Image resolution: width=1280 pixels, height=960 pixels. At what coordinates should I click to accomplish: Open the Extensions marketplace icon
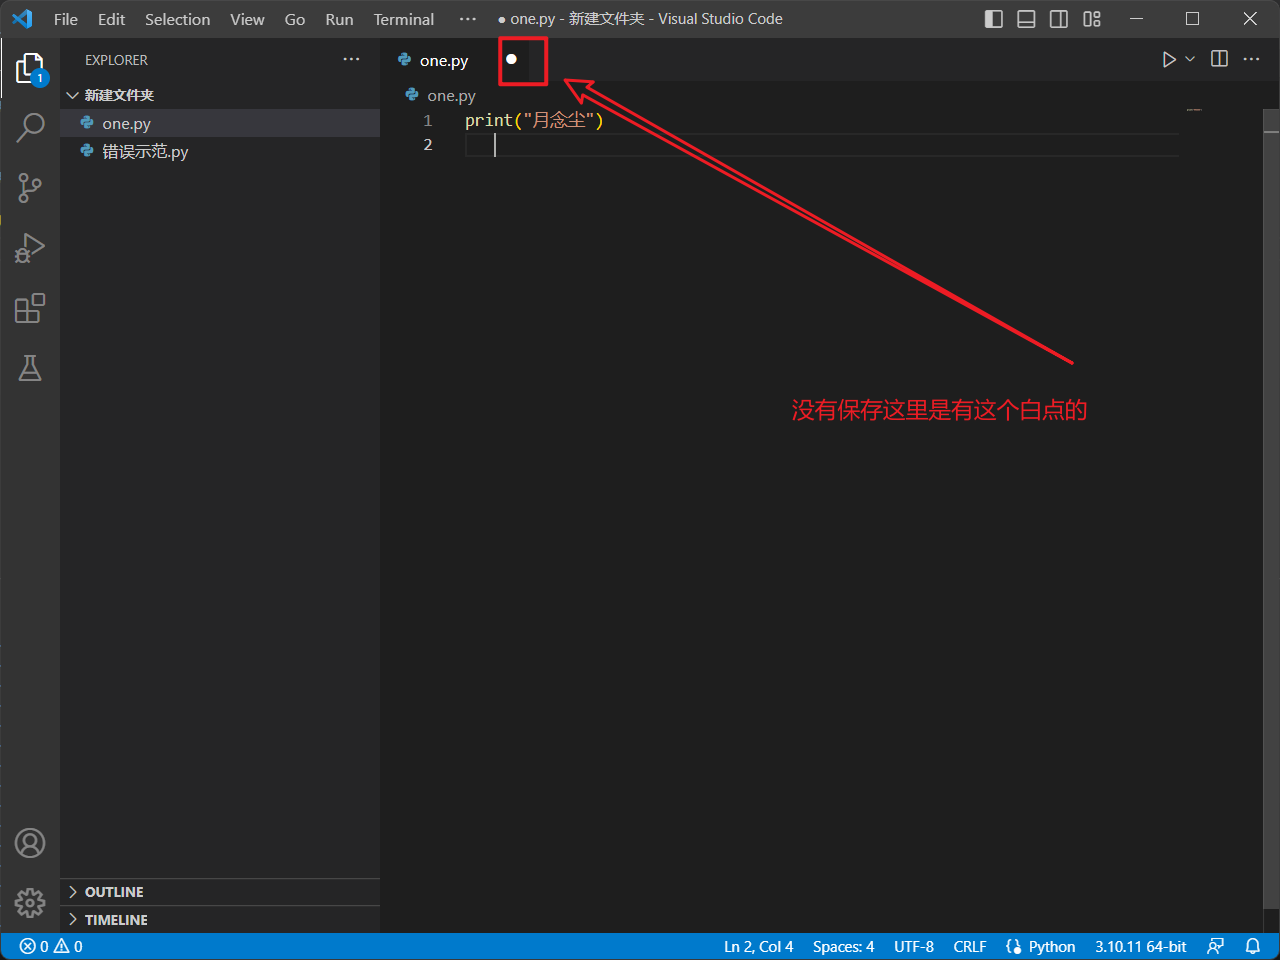click(30, 308)
